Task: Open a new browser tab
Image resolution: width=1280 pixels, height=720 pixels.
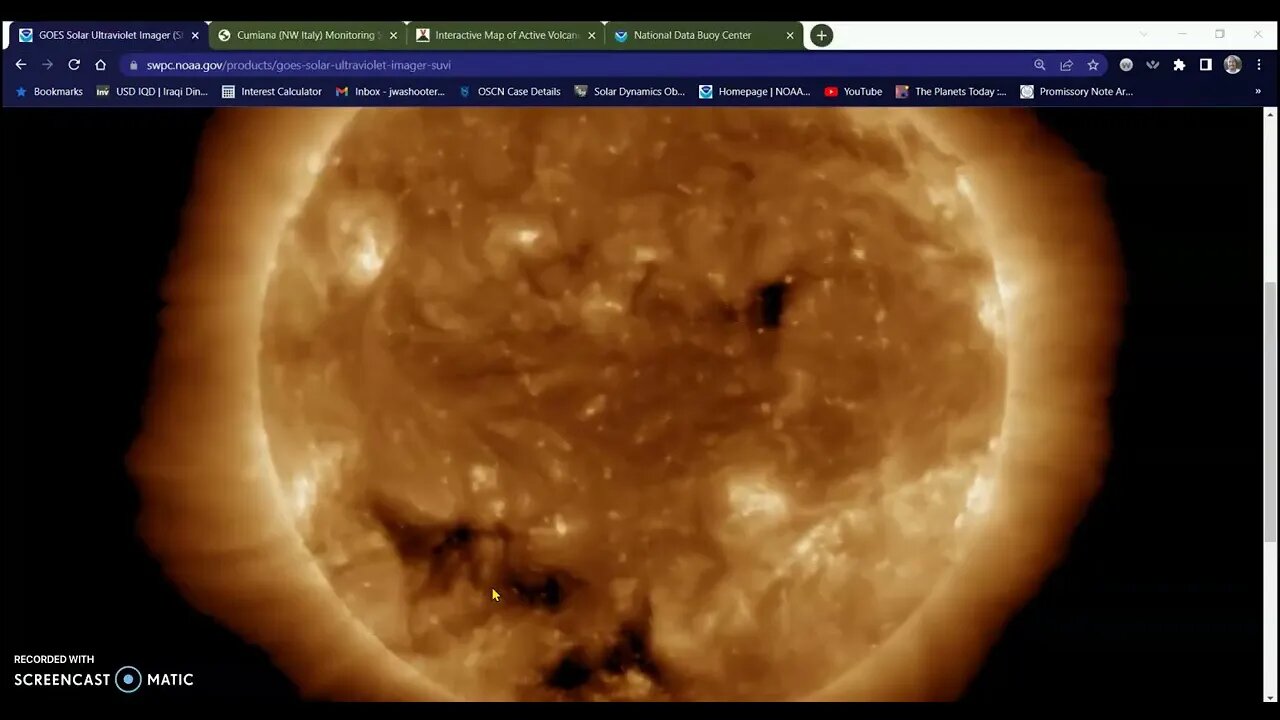Action: coord(821,35)
